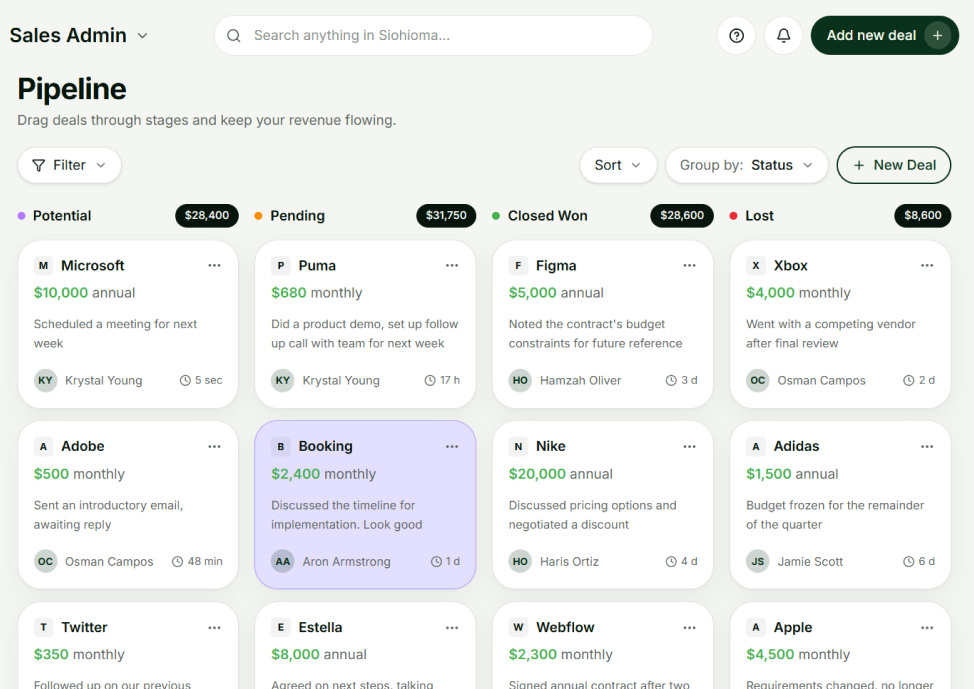Open Apple card three-dot menu
The height and width of the screenshot is (689, 974).
point(927,627)
